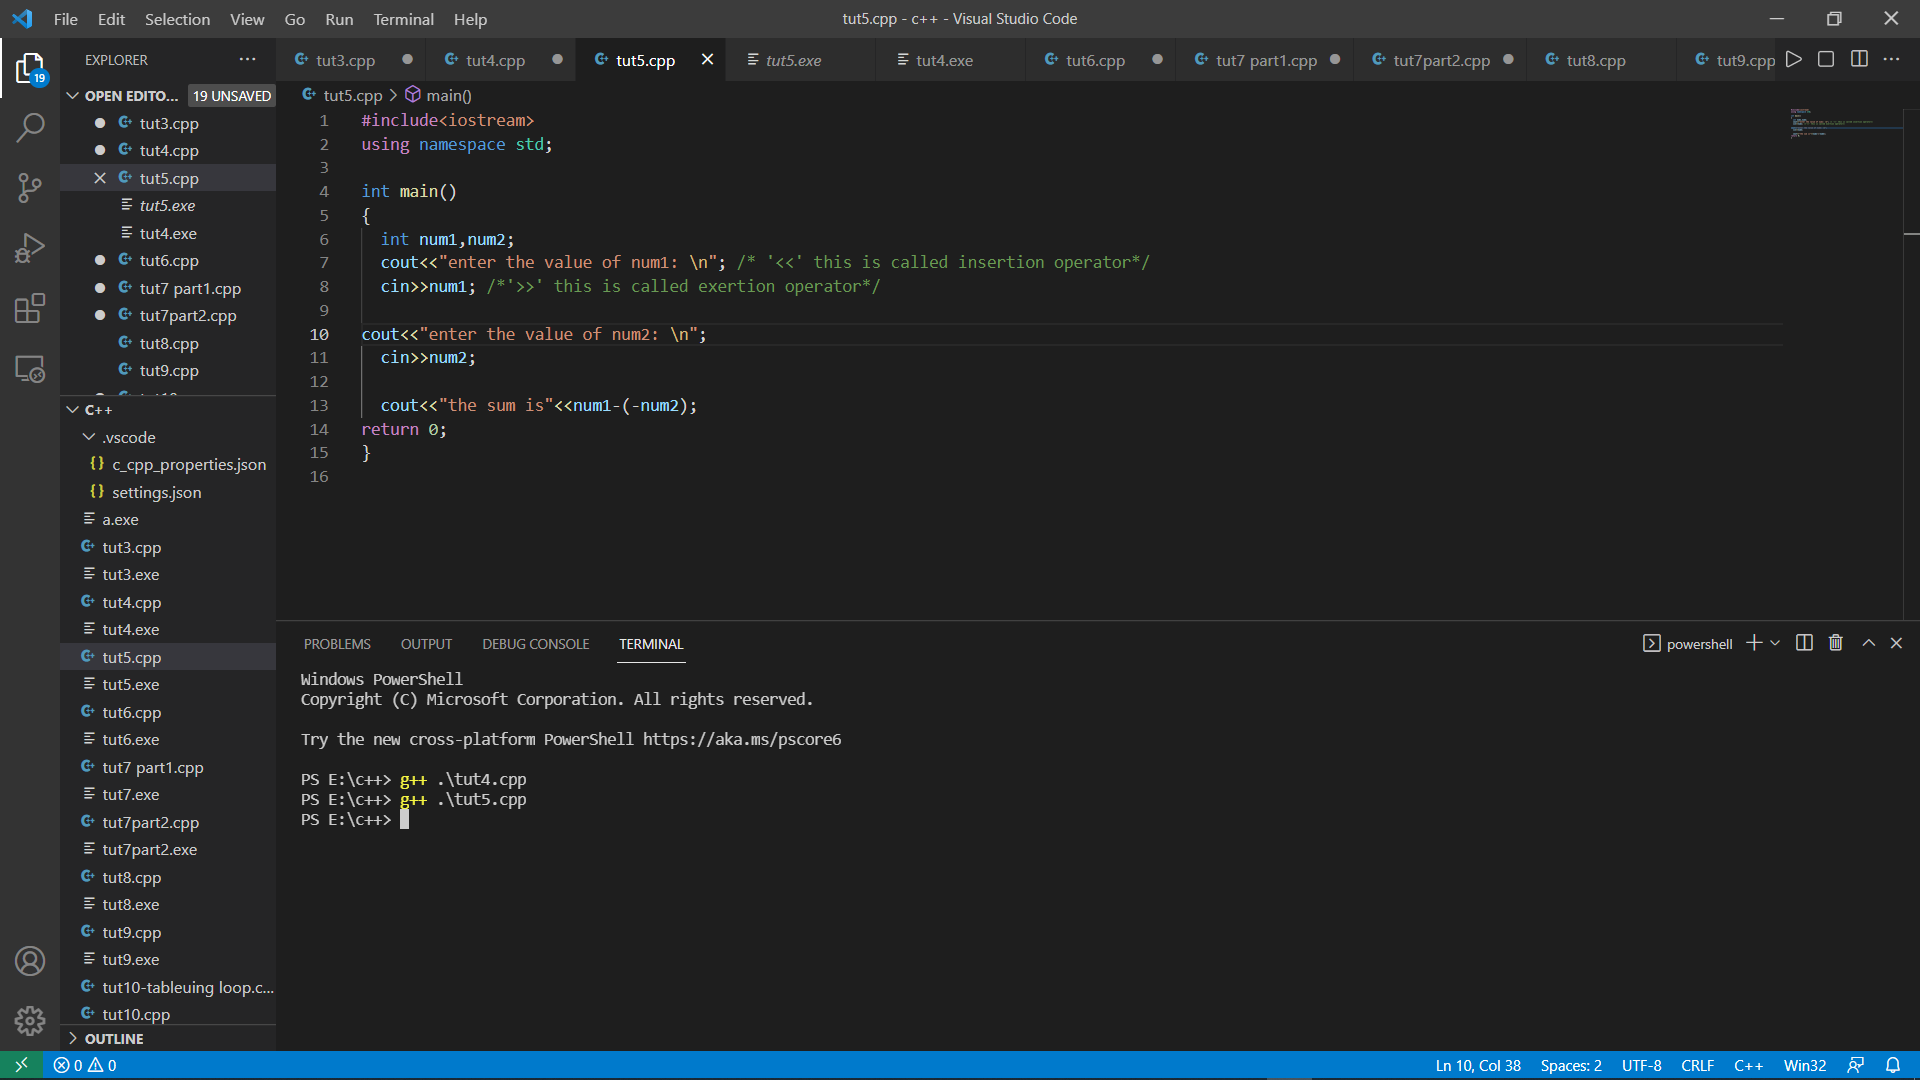Open editor More Actions ellipsis
The height and width of the screenshot is (1080, 1920).
(x=1891, y=60)
